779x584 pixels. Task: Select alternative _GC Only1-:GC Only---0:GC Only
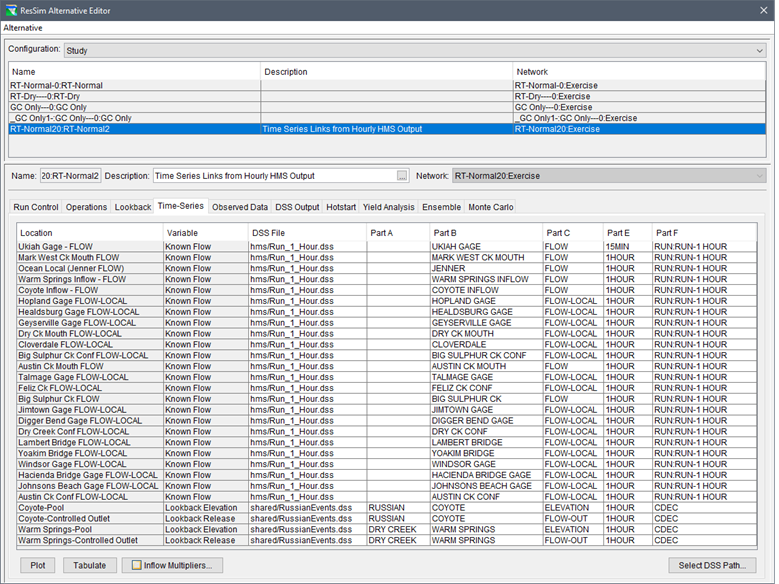(x=387, y=118)
